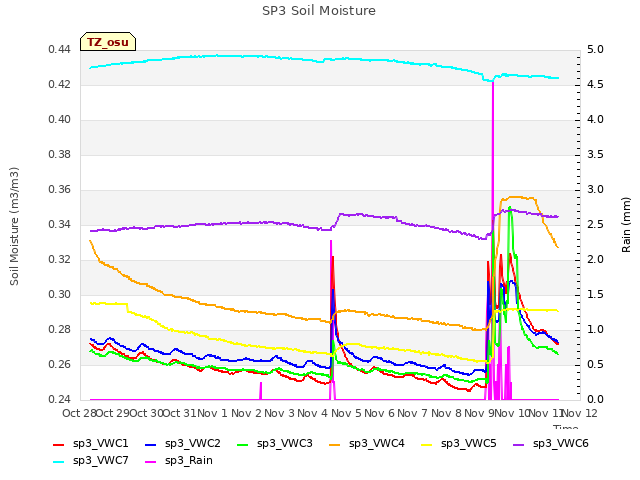The width and height of the screenshot is (640, 480).
Task: Click the 0.42 soil moisture axis label
Action: (59, 85)
